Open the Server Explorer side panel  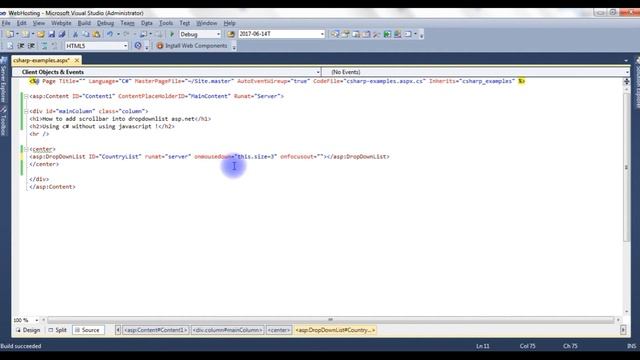point(4,81)
